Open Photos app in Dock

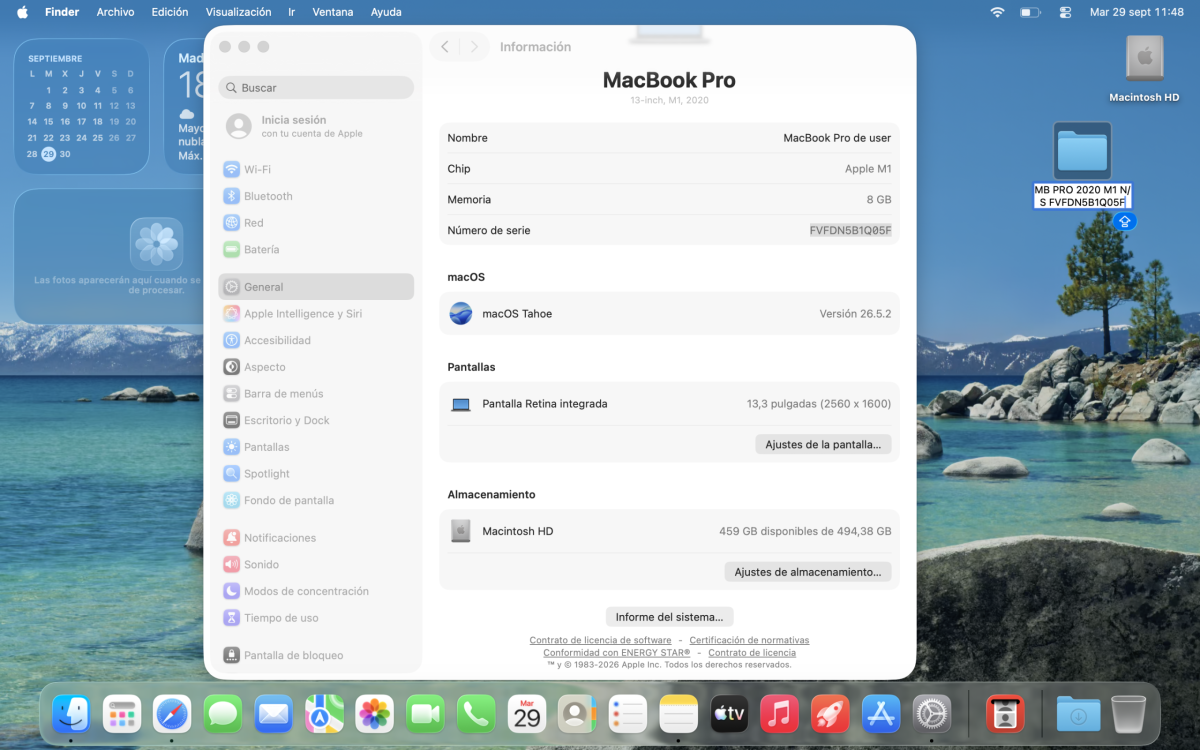click(375, 714)
